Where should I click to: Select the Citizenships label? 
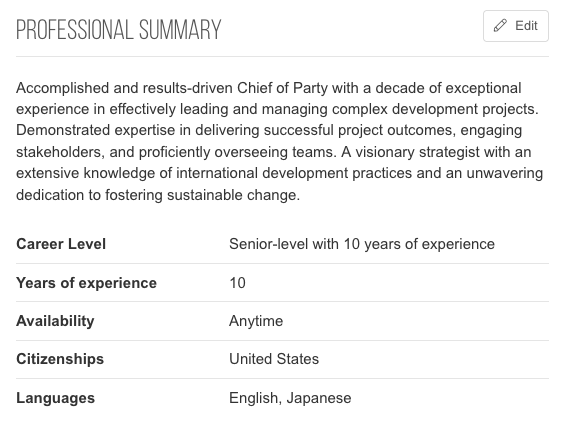[x=60, y=360]
